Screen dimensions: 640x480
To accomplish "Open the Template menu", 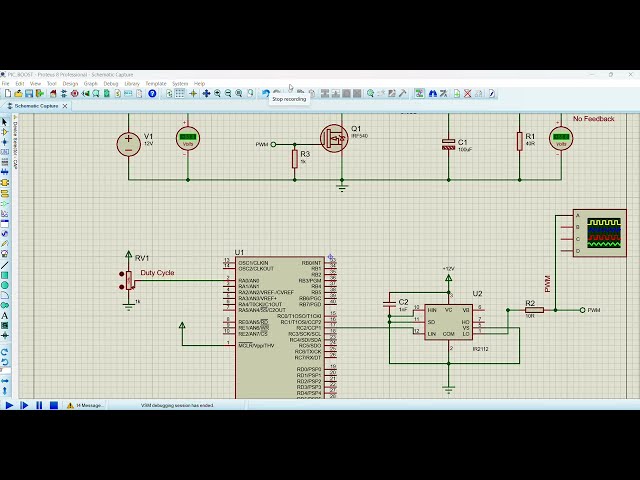I will click(156, 84).
